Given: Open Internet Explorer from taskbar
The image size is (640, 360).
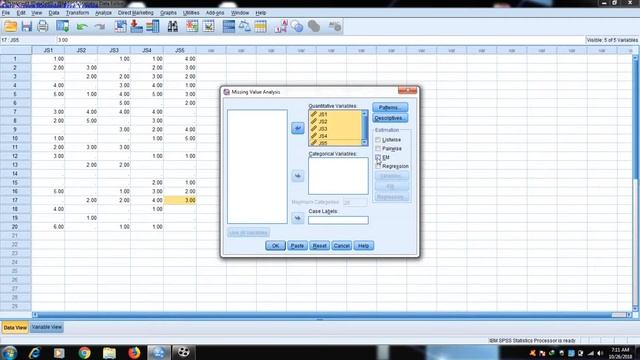Looking at the screenshot, I should 34,353.
